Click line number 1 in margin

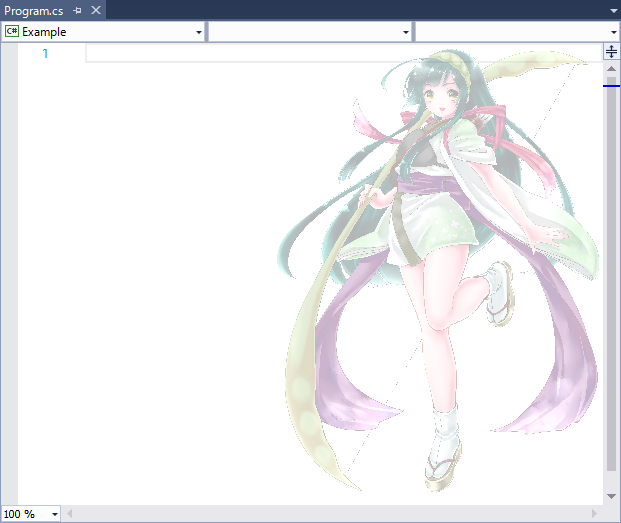45,53
